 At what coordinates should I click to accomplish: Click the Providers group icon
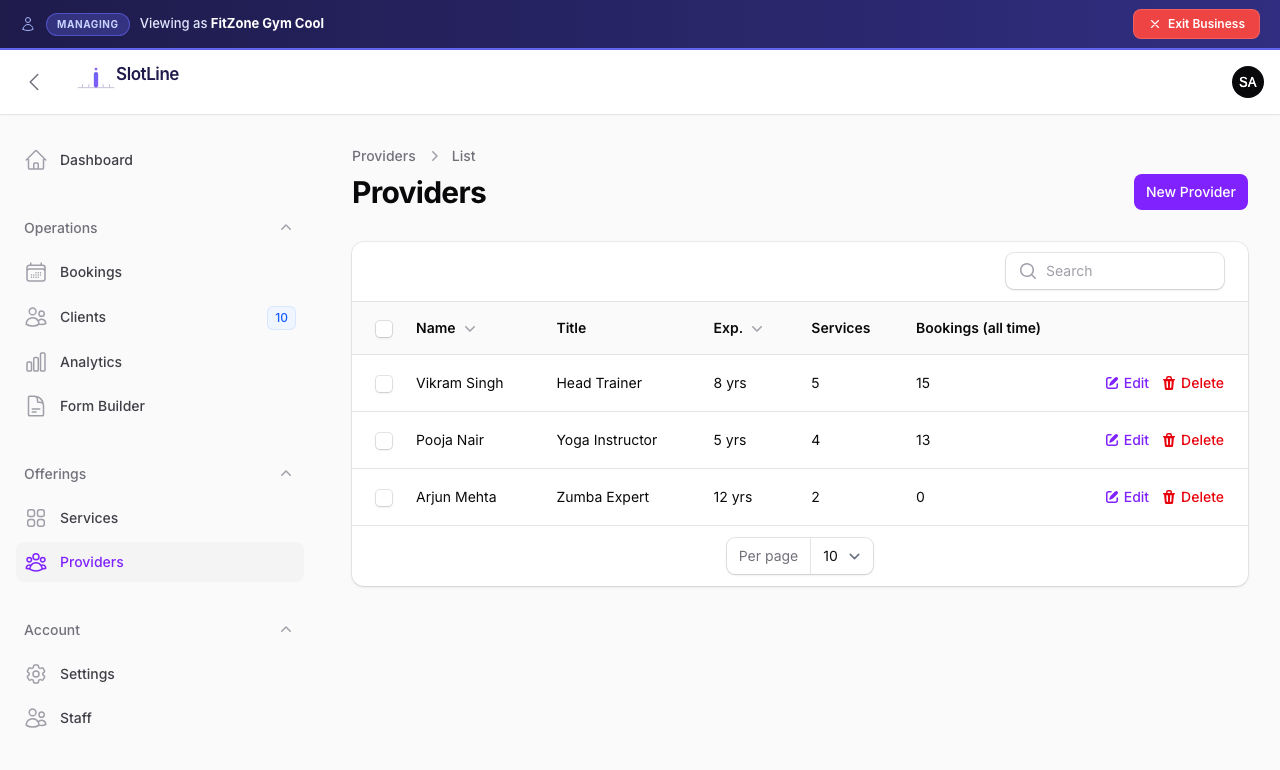(36, 562)
